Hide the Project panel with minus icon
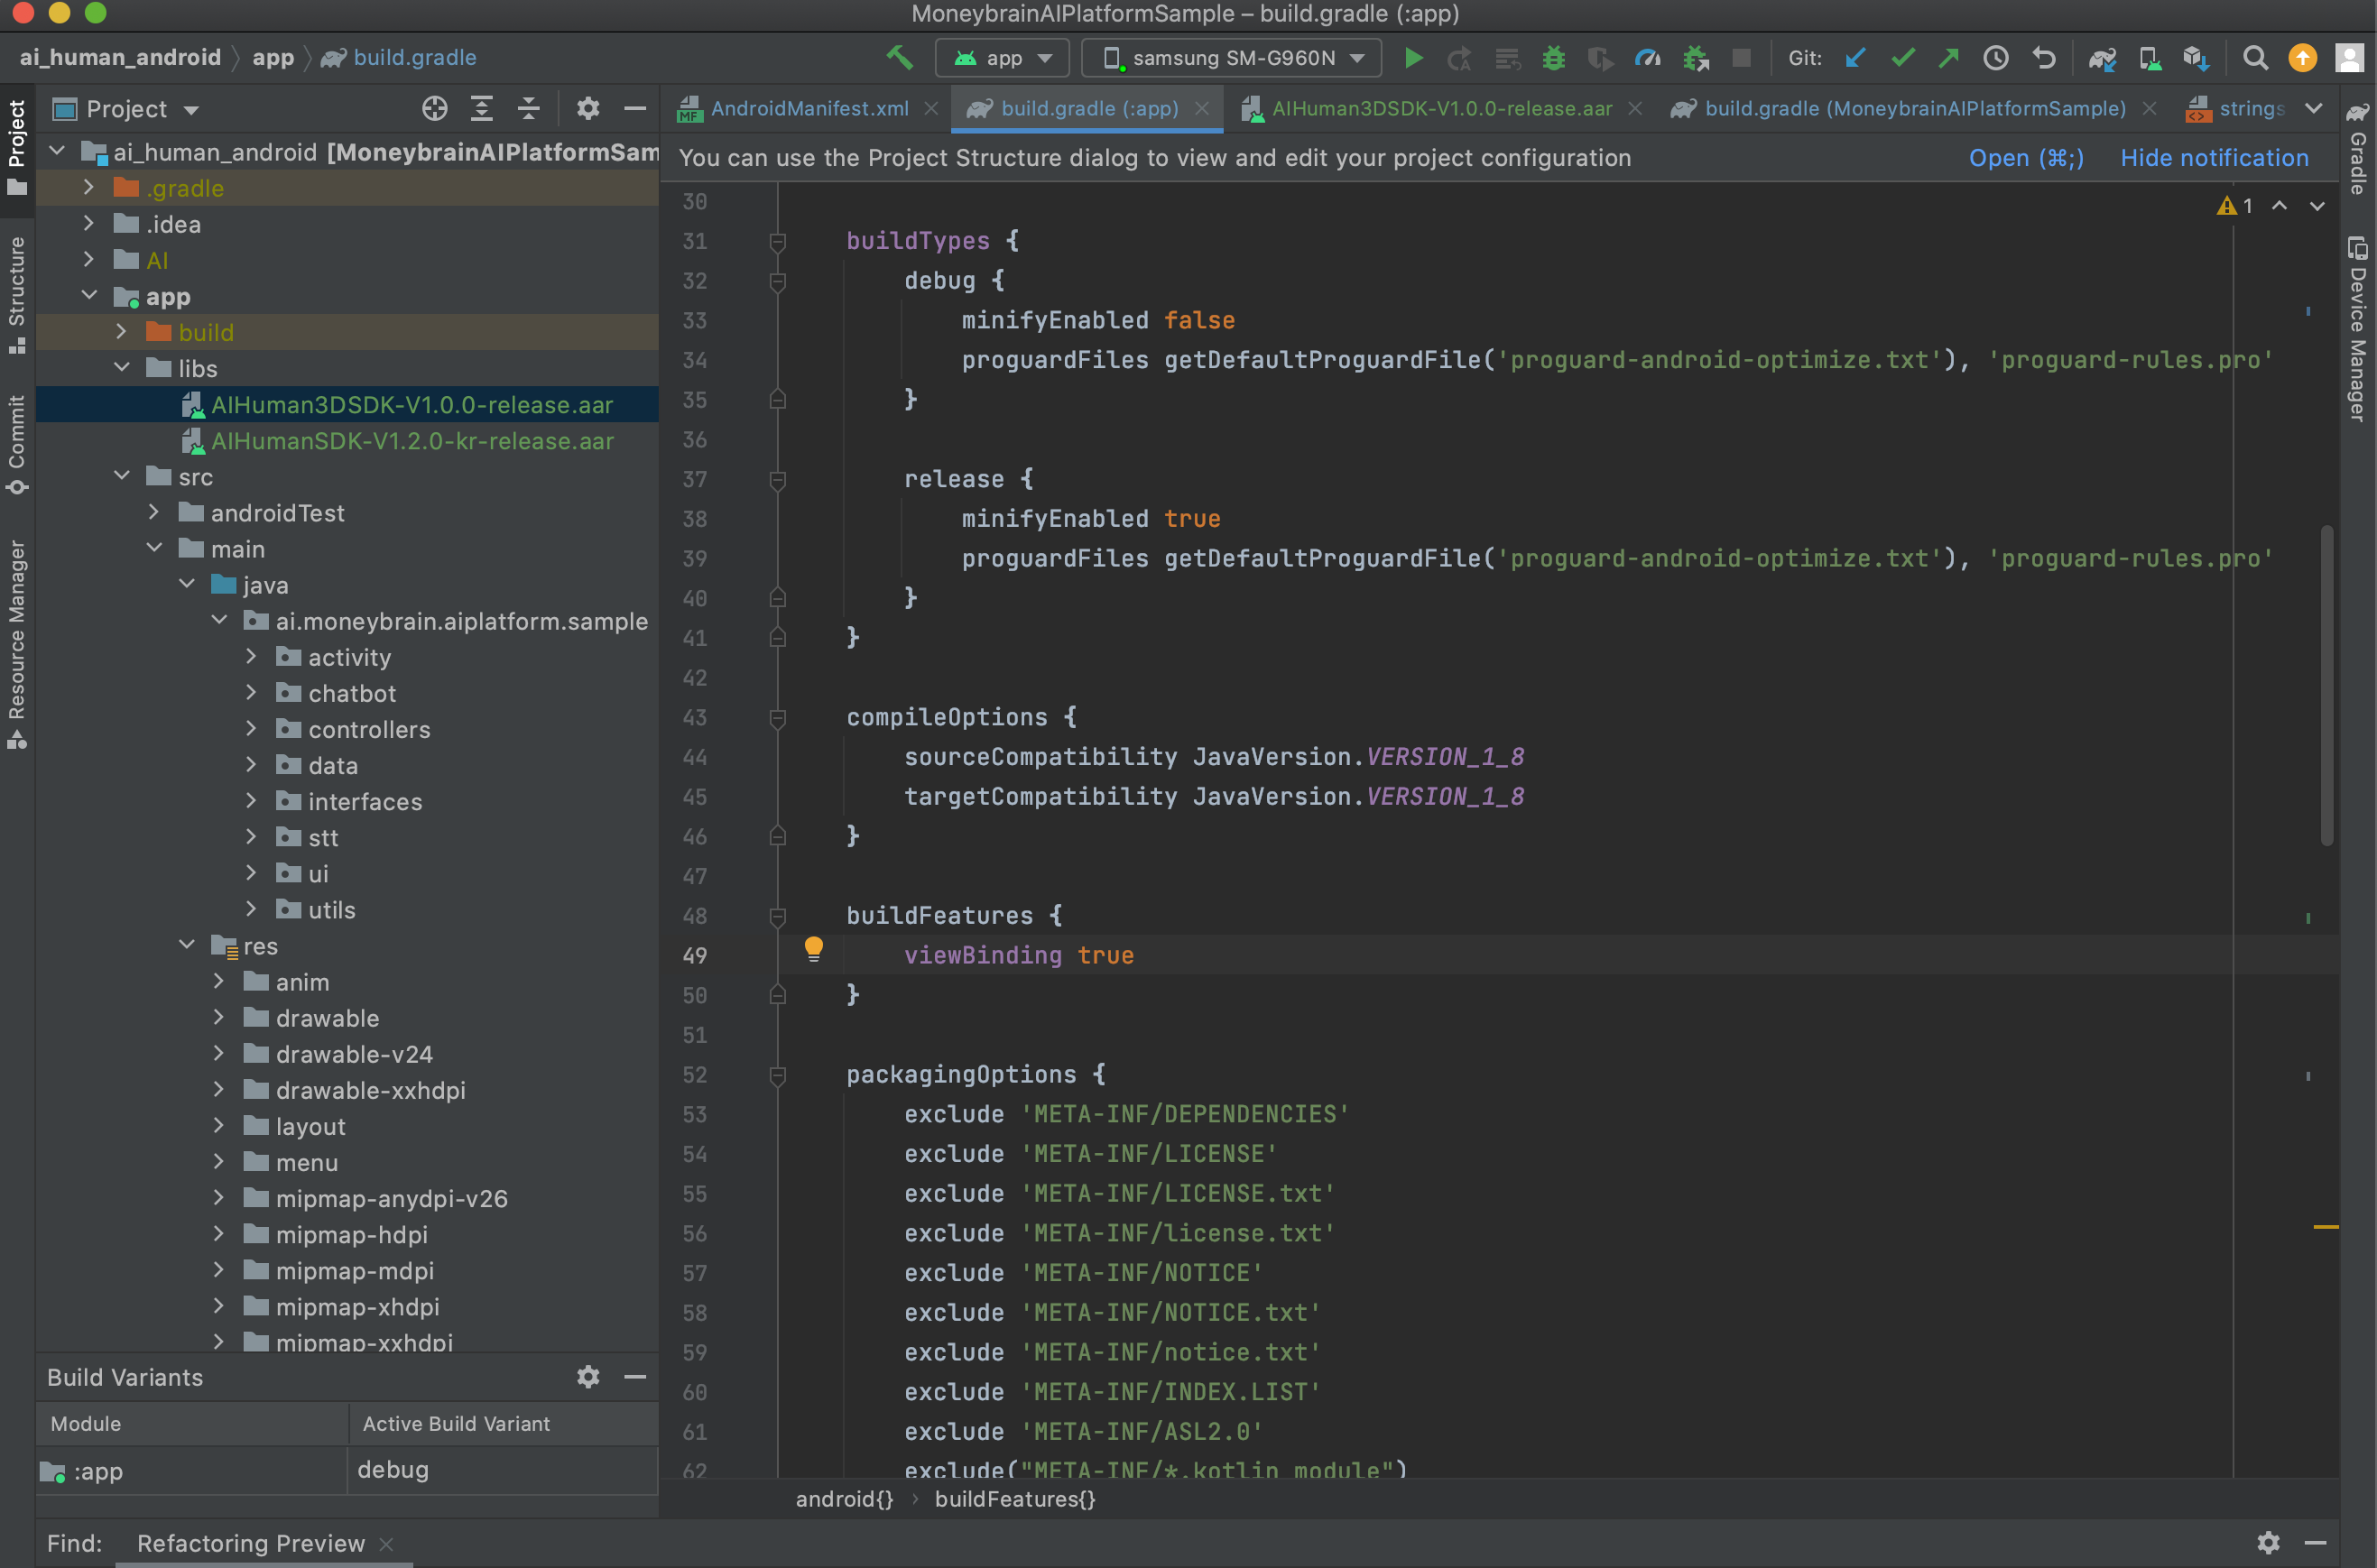Viewport: 2377px width, 1568px height. point(635,108)
